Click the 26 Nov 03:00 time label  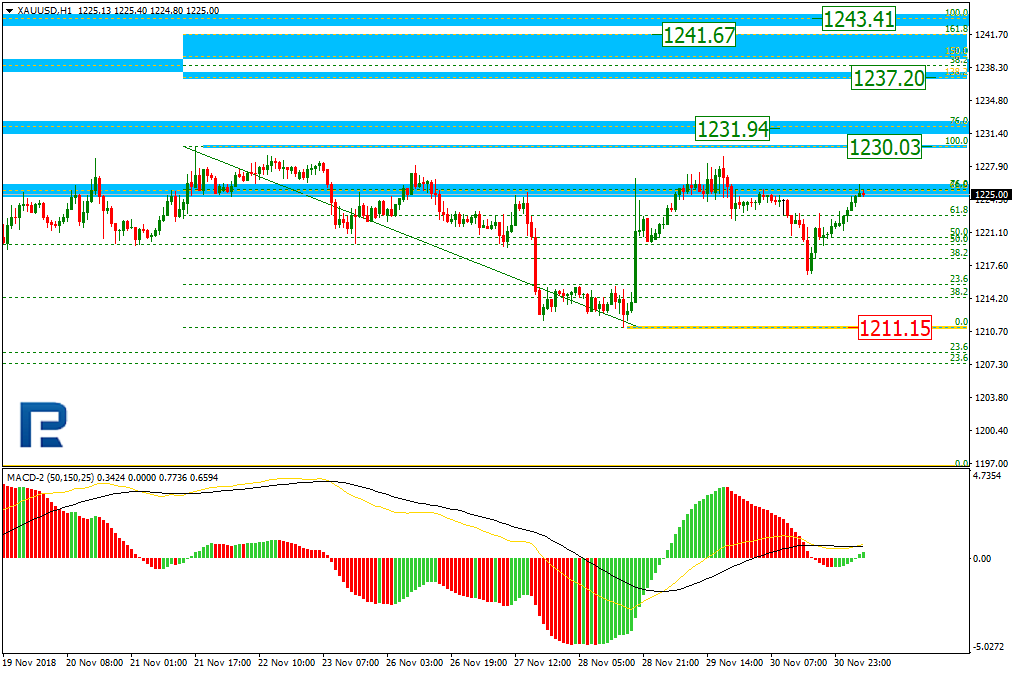(x=414, y=662)
